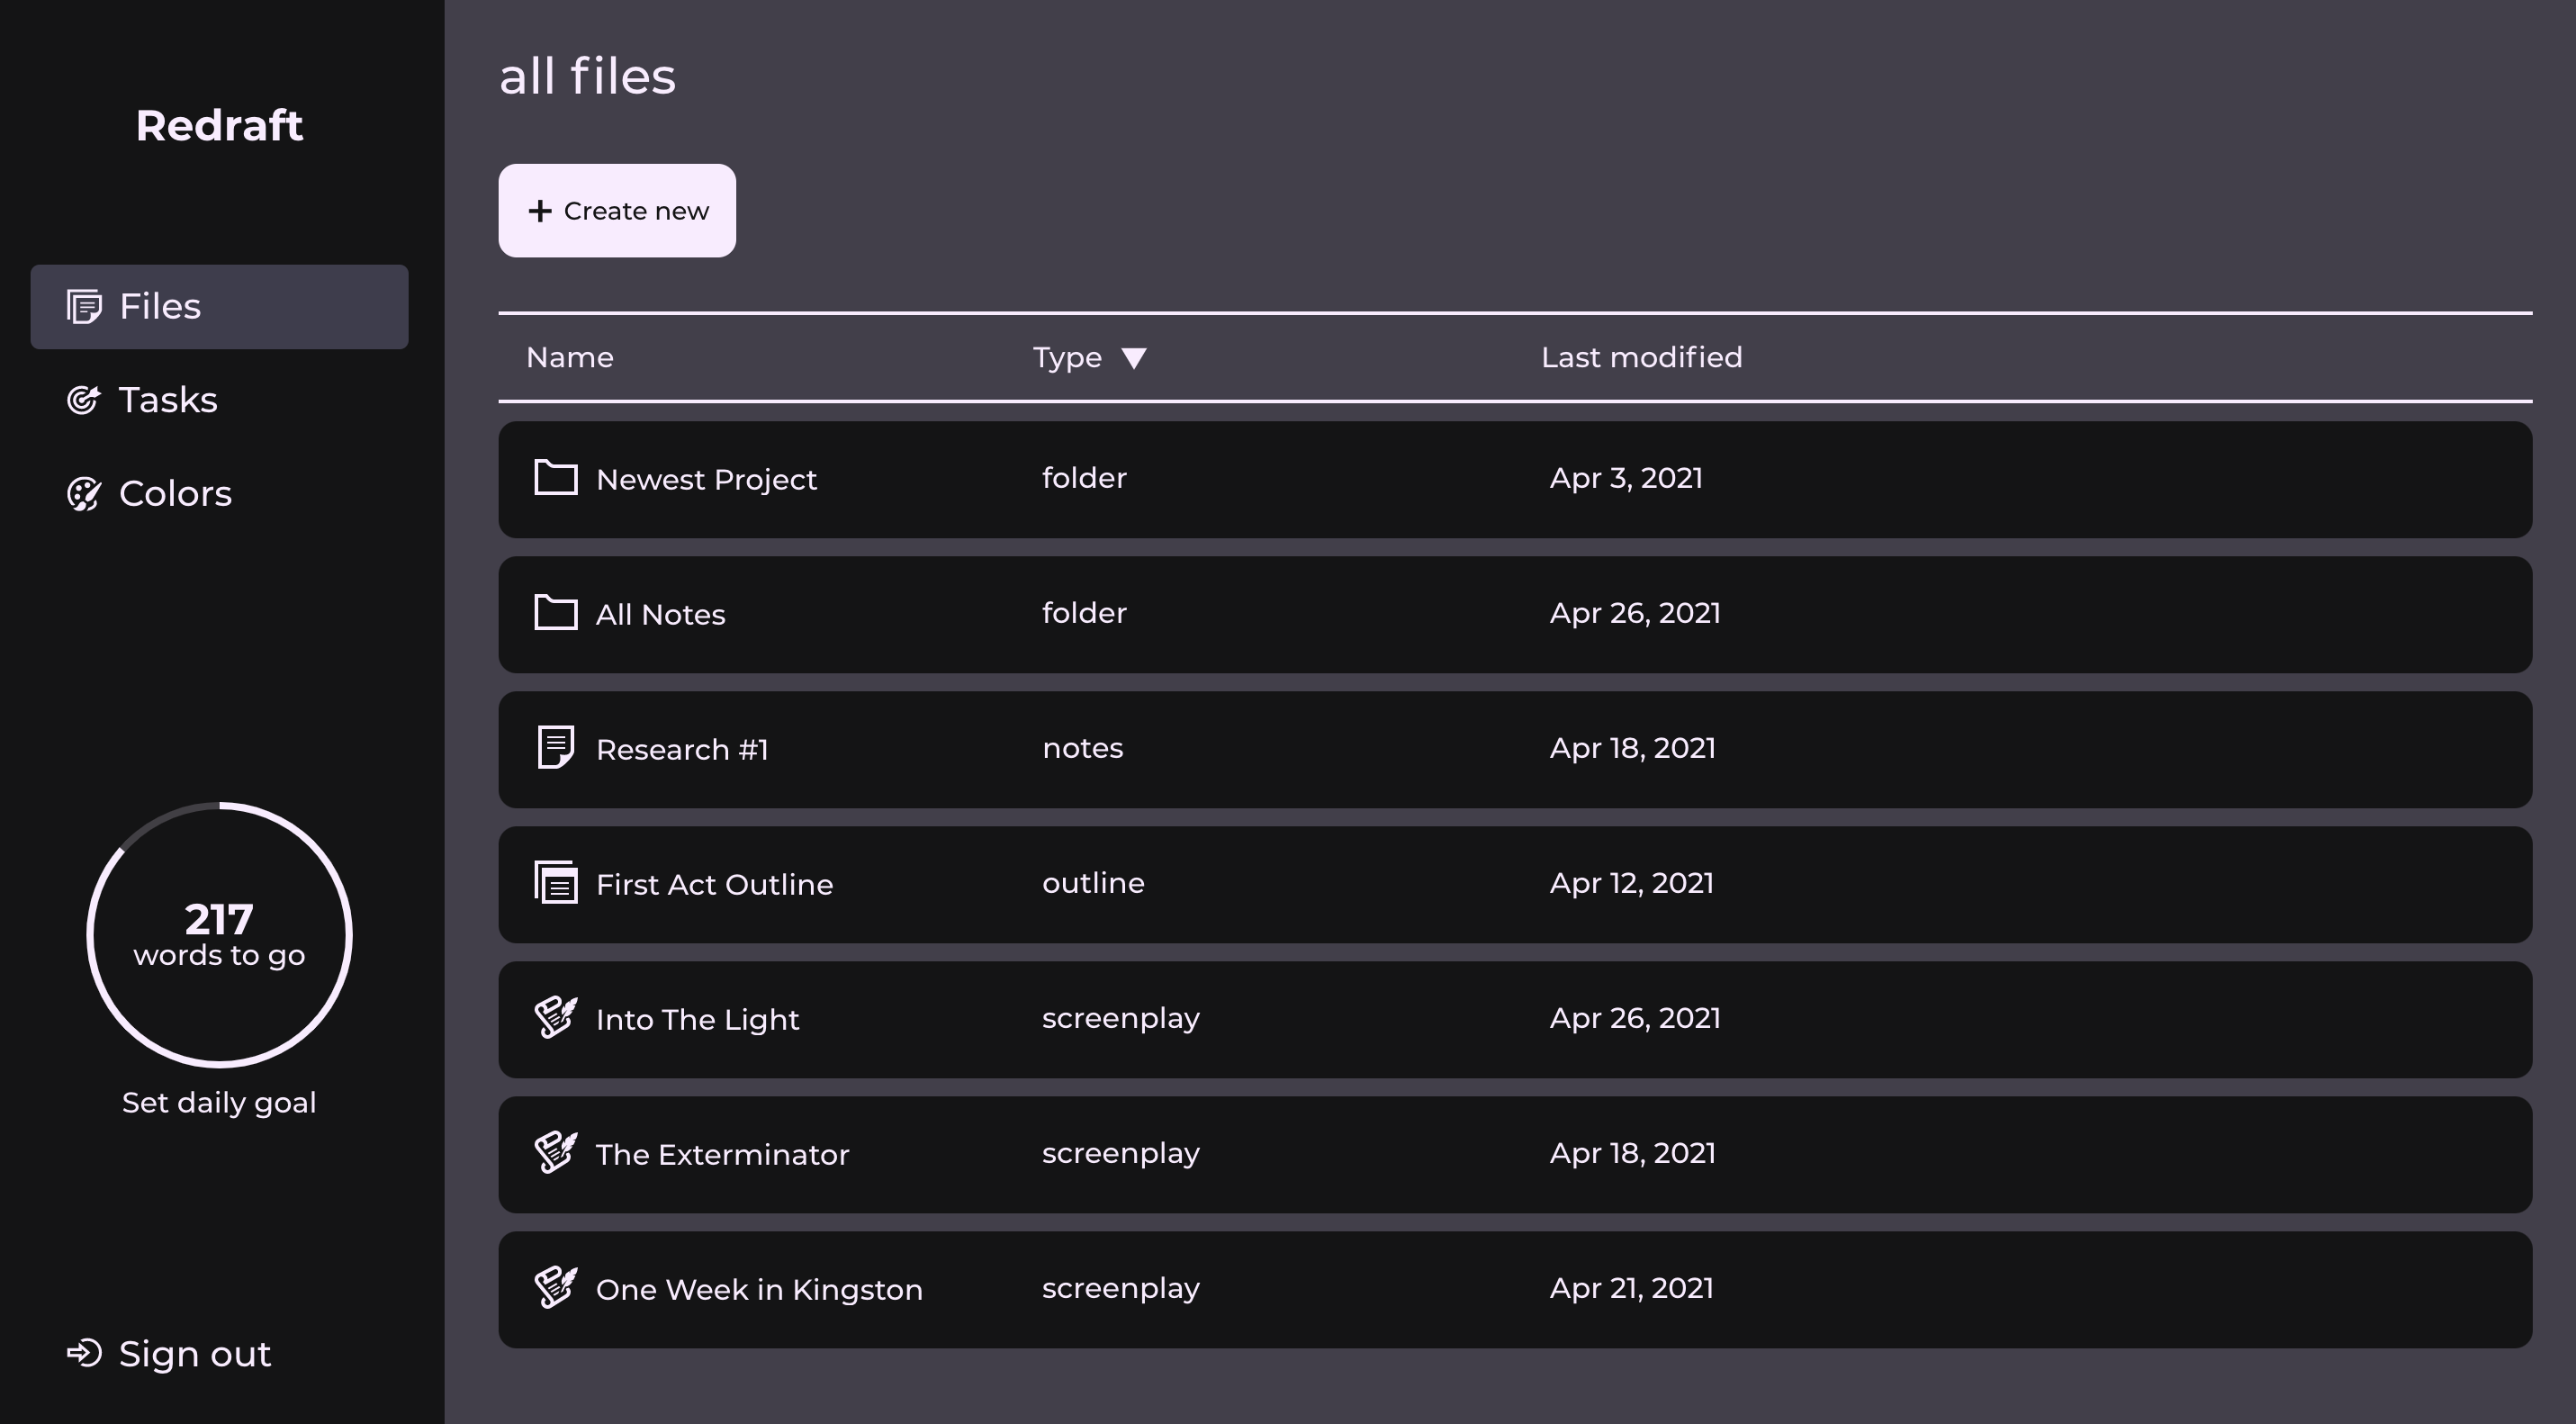The width and height of the screenshot is (2576, 1424).
Task: Click the notes icon next to Research #1
Action: pos(555,748)
